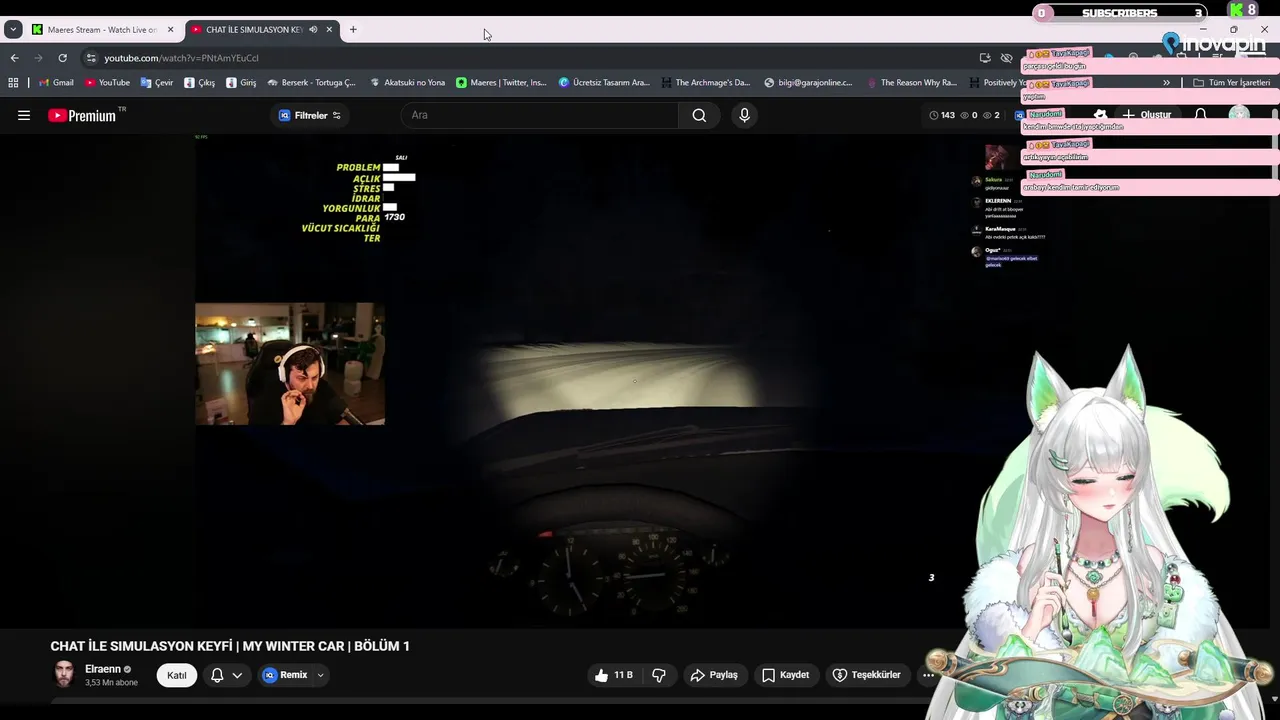Viewport: 1280px width, 720px height.
Task: Open Ücretsiz Tasarım bookmark
Action: pyautogui.click(x=604, y=83)
